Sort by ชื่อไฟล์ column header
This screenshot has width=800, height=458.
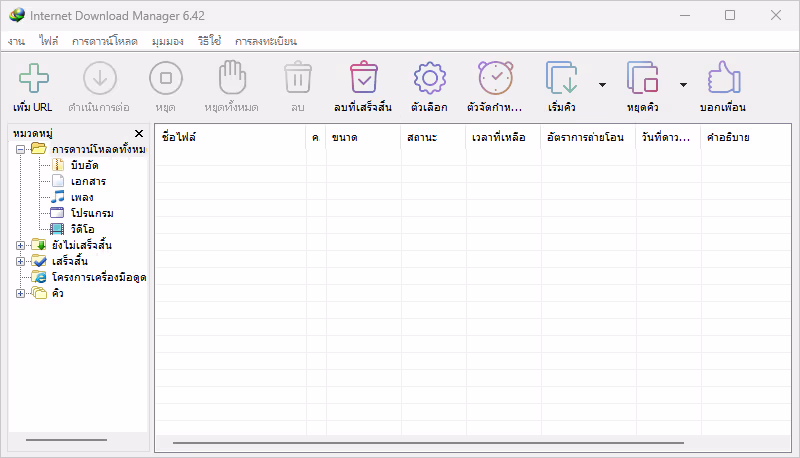(230, 137)
